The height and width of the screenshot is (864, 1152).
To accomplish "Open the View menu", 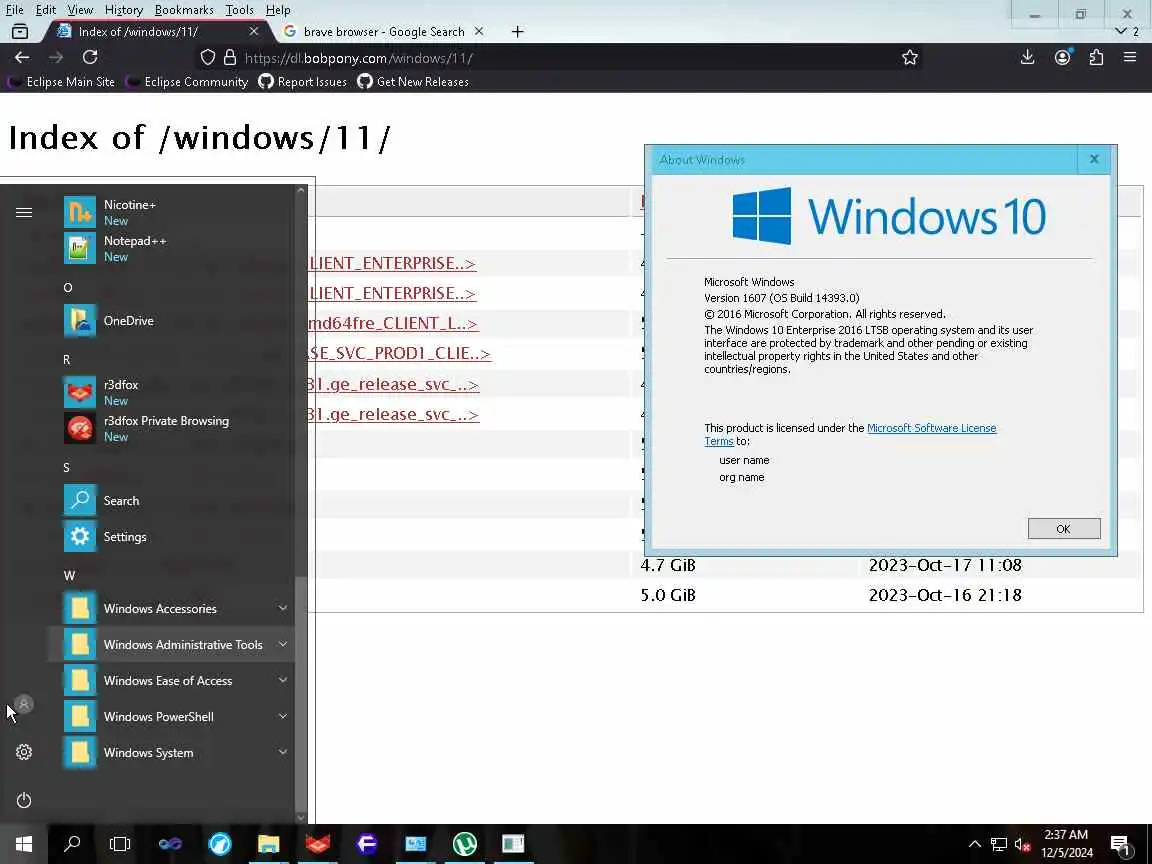I will point(80,10).
